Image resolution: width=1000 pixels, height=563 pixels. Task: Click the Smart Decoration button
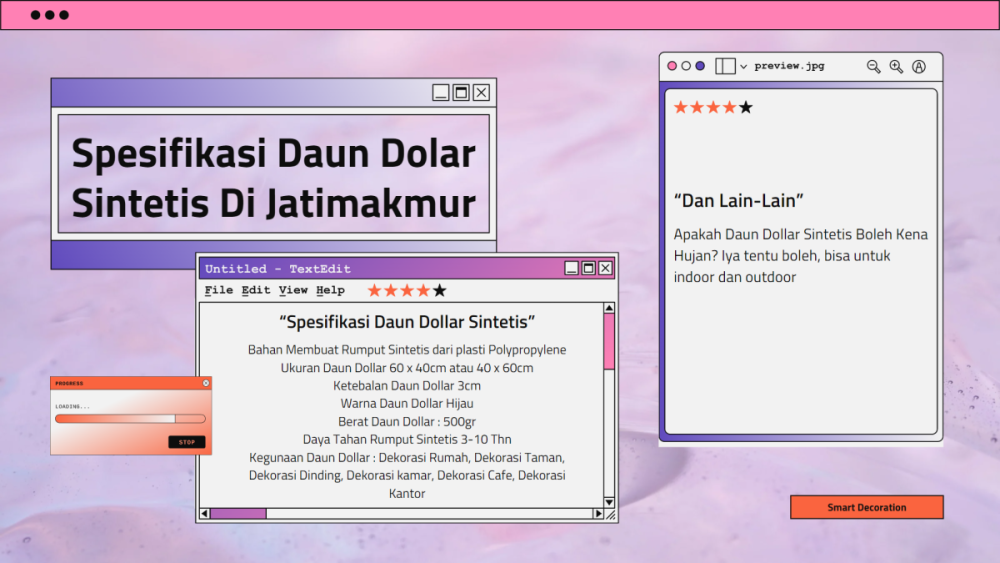pos(867,508)
